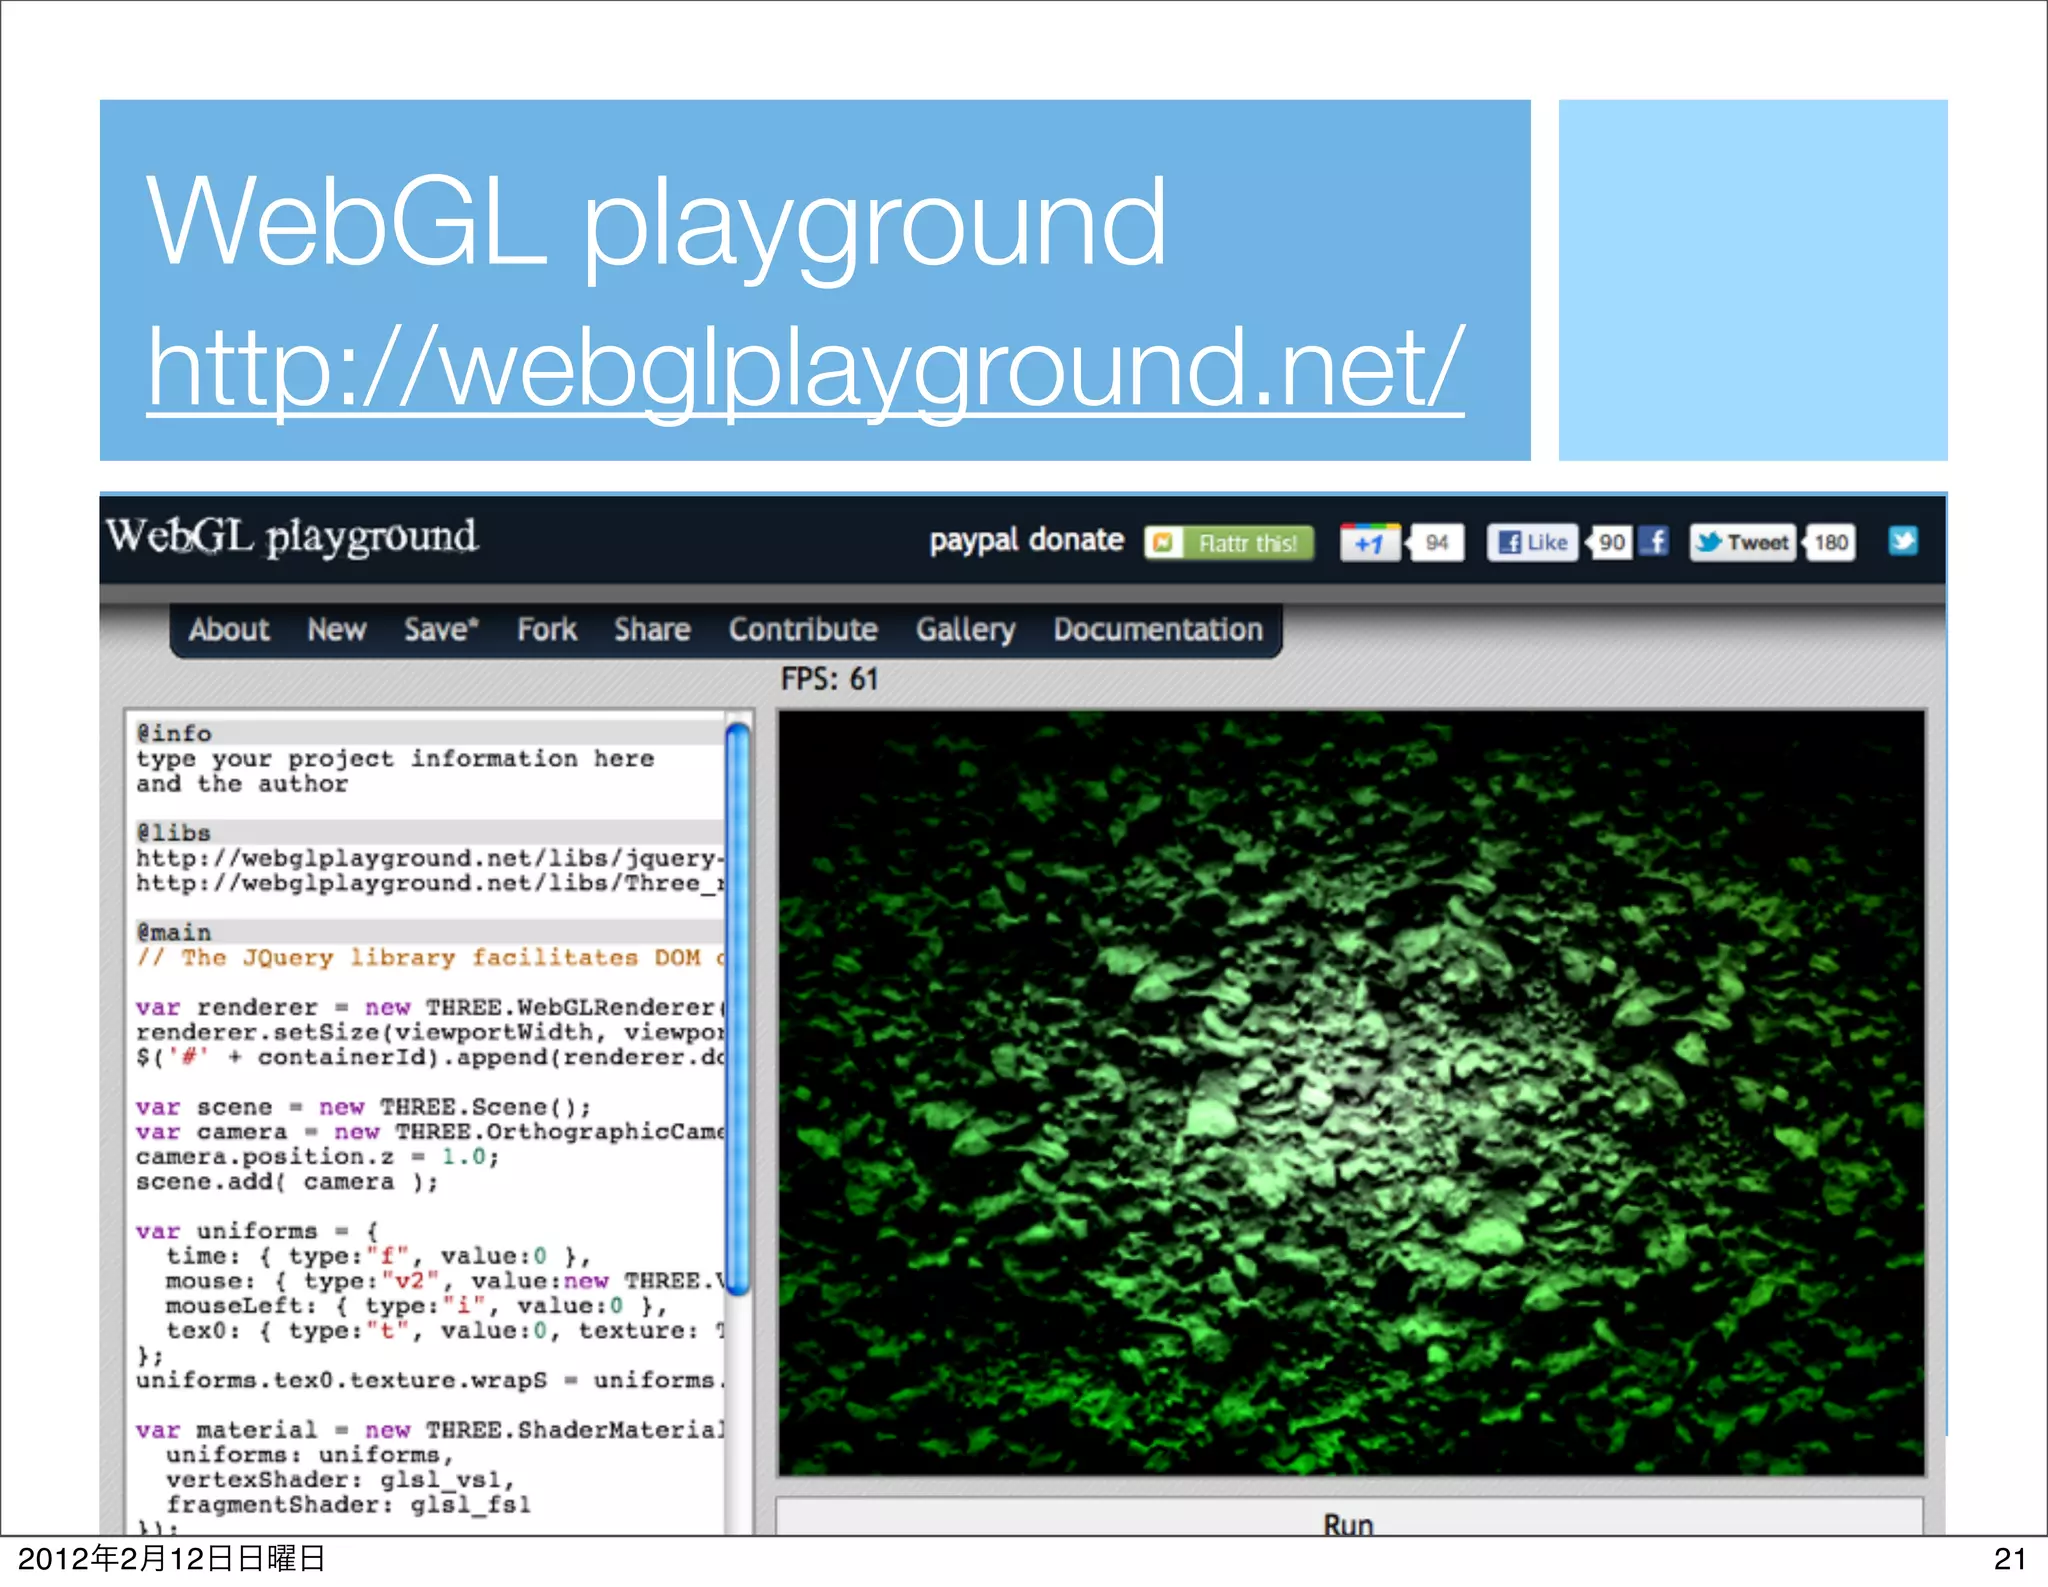Screen dimensions: 2048x1587
Task: Click the Twitter bird icon at far right
Action: [x=1903, y=541]
